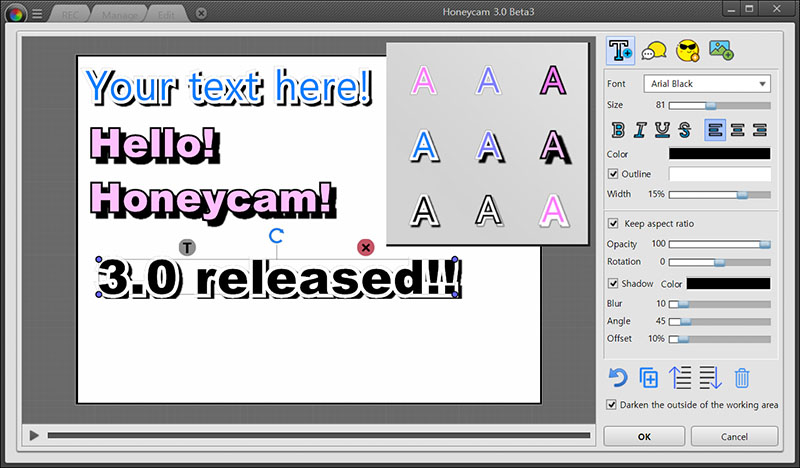
Task: Toggle Bold formatting
Action: 618,130
